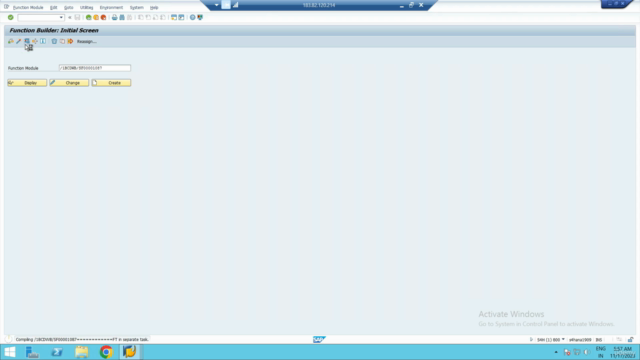Click the lock icon in status bar
This screenshot has height=360, width=640.
pos(630,340)
